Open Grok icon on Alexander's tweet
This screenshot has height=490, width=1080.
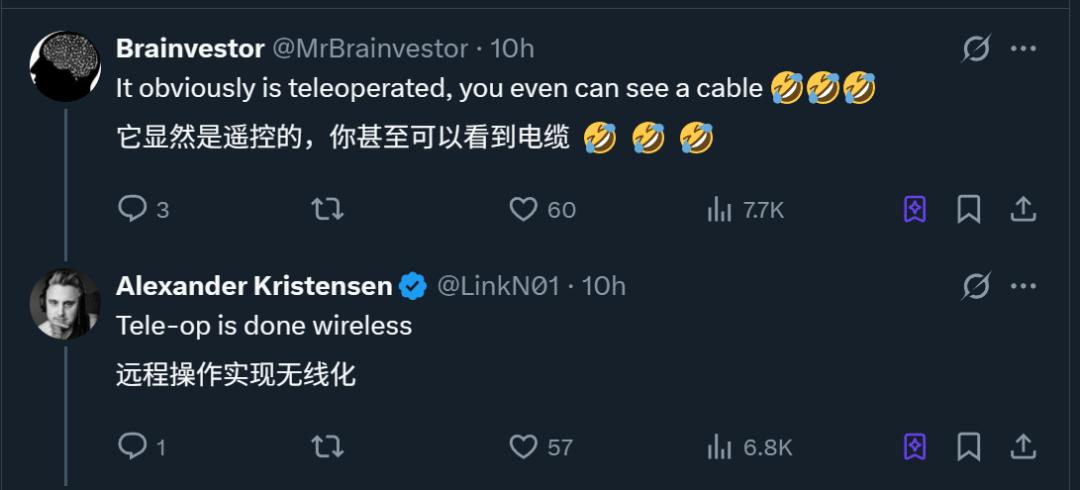click(x=976, y=286)
